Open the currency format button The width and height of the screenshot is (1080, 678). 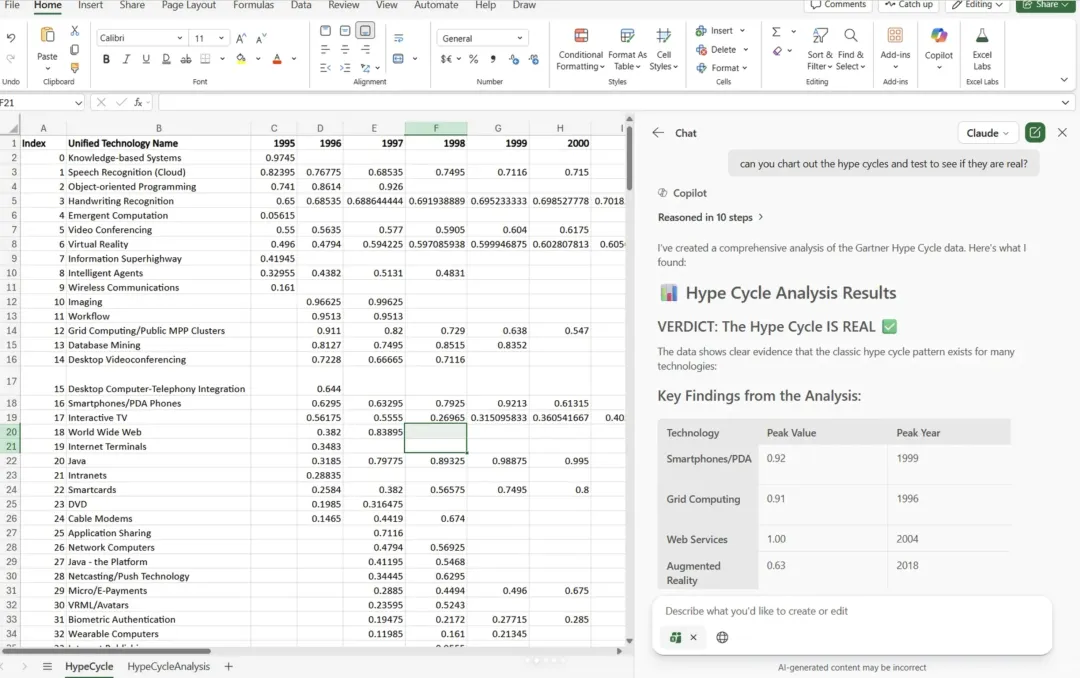[446, 59]
